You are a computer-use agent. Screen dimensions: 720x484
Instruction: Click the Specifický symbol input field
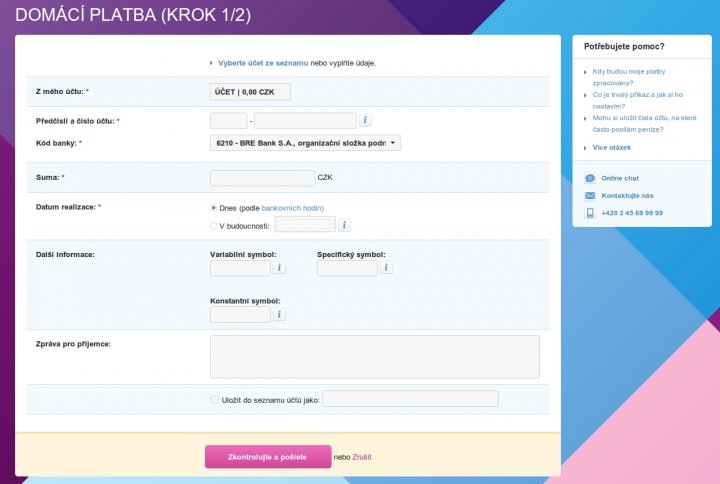[x=347, y=268]
